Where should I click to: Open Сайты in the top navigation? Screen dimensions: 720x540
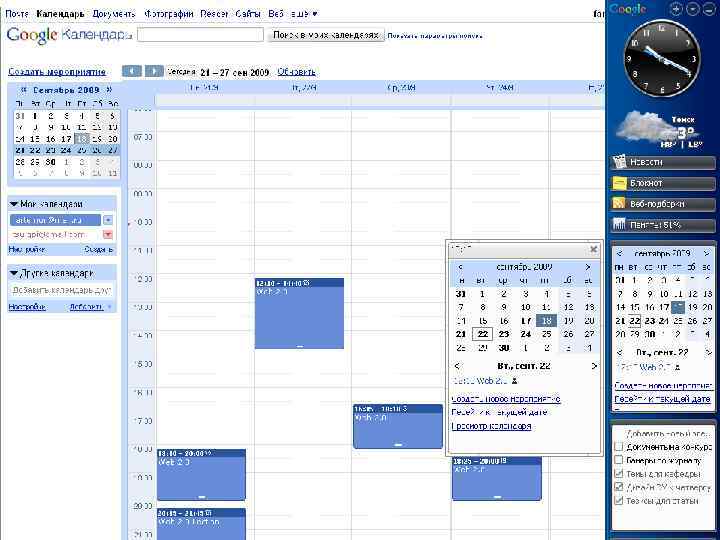coord(248,14)
